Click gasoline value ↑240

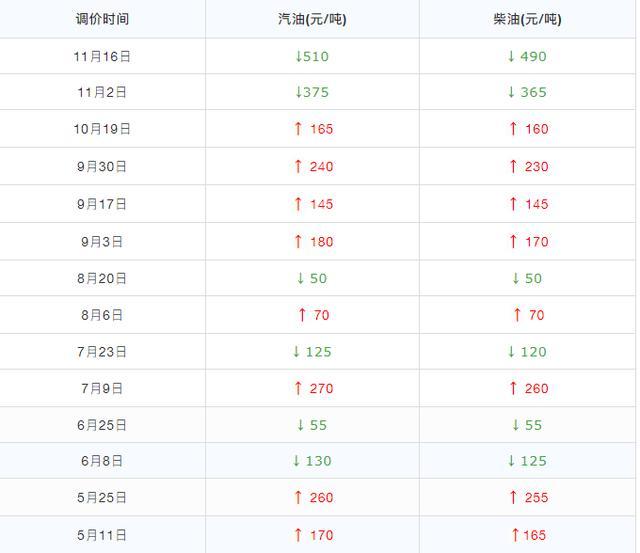313,167
